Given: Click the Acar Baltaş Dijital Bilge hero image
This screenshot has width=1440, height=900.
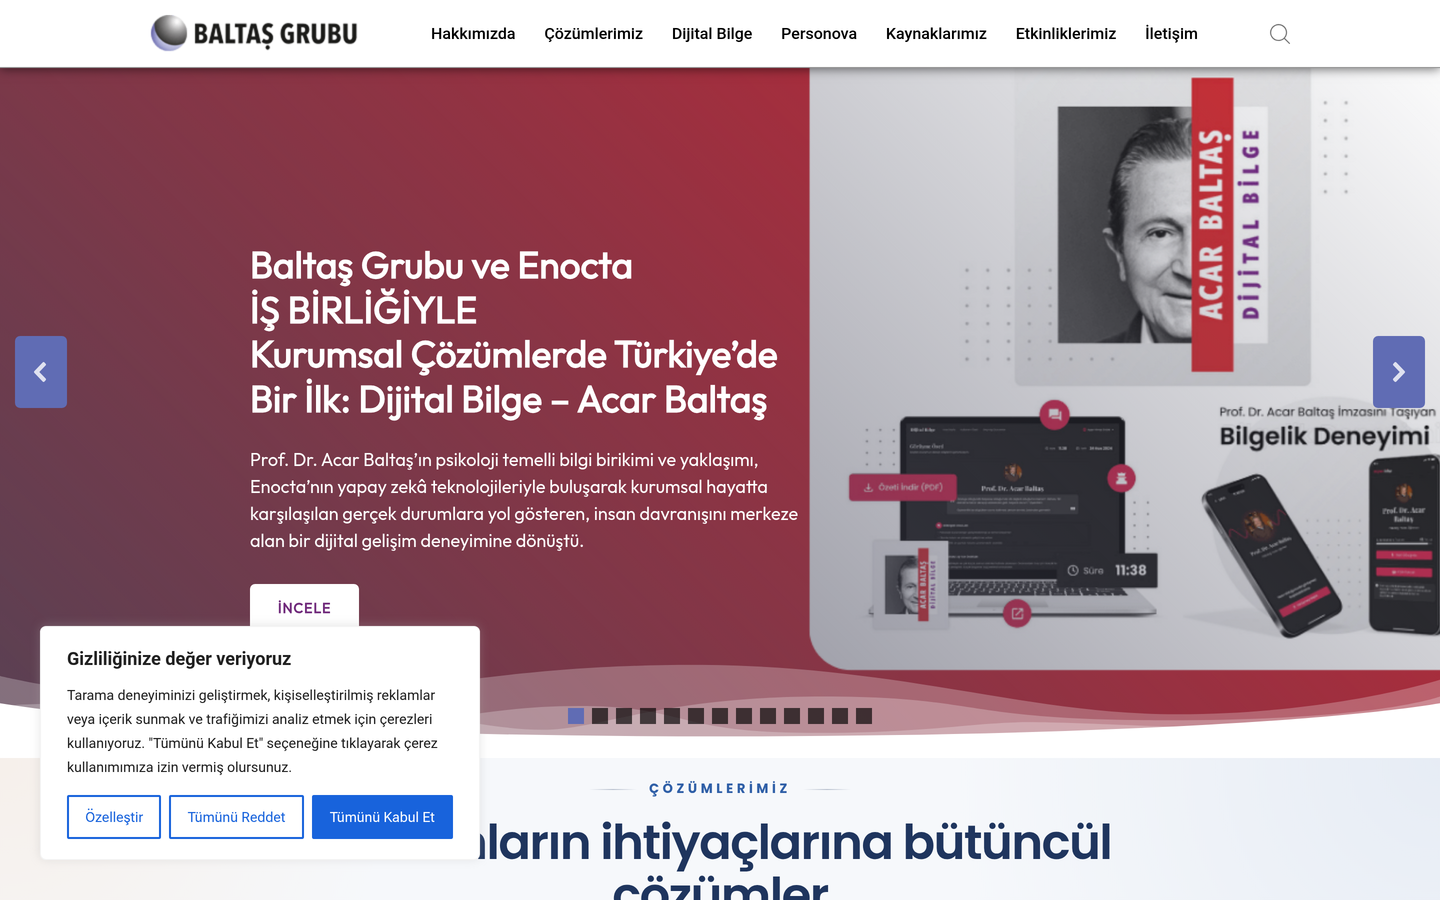Looking at the screenshot, I should (1124, 368).
